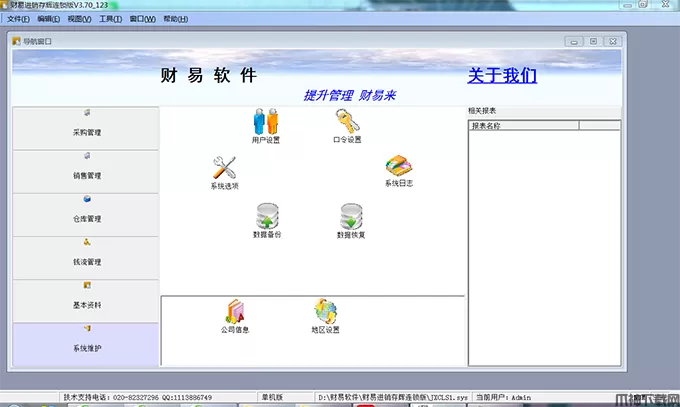Select the 系统维护 sidebar section
Viewport: 680px width, 407px height.
click(x=86, y=345)
